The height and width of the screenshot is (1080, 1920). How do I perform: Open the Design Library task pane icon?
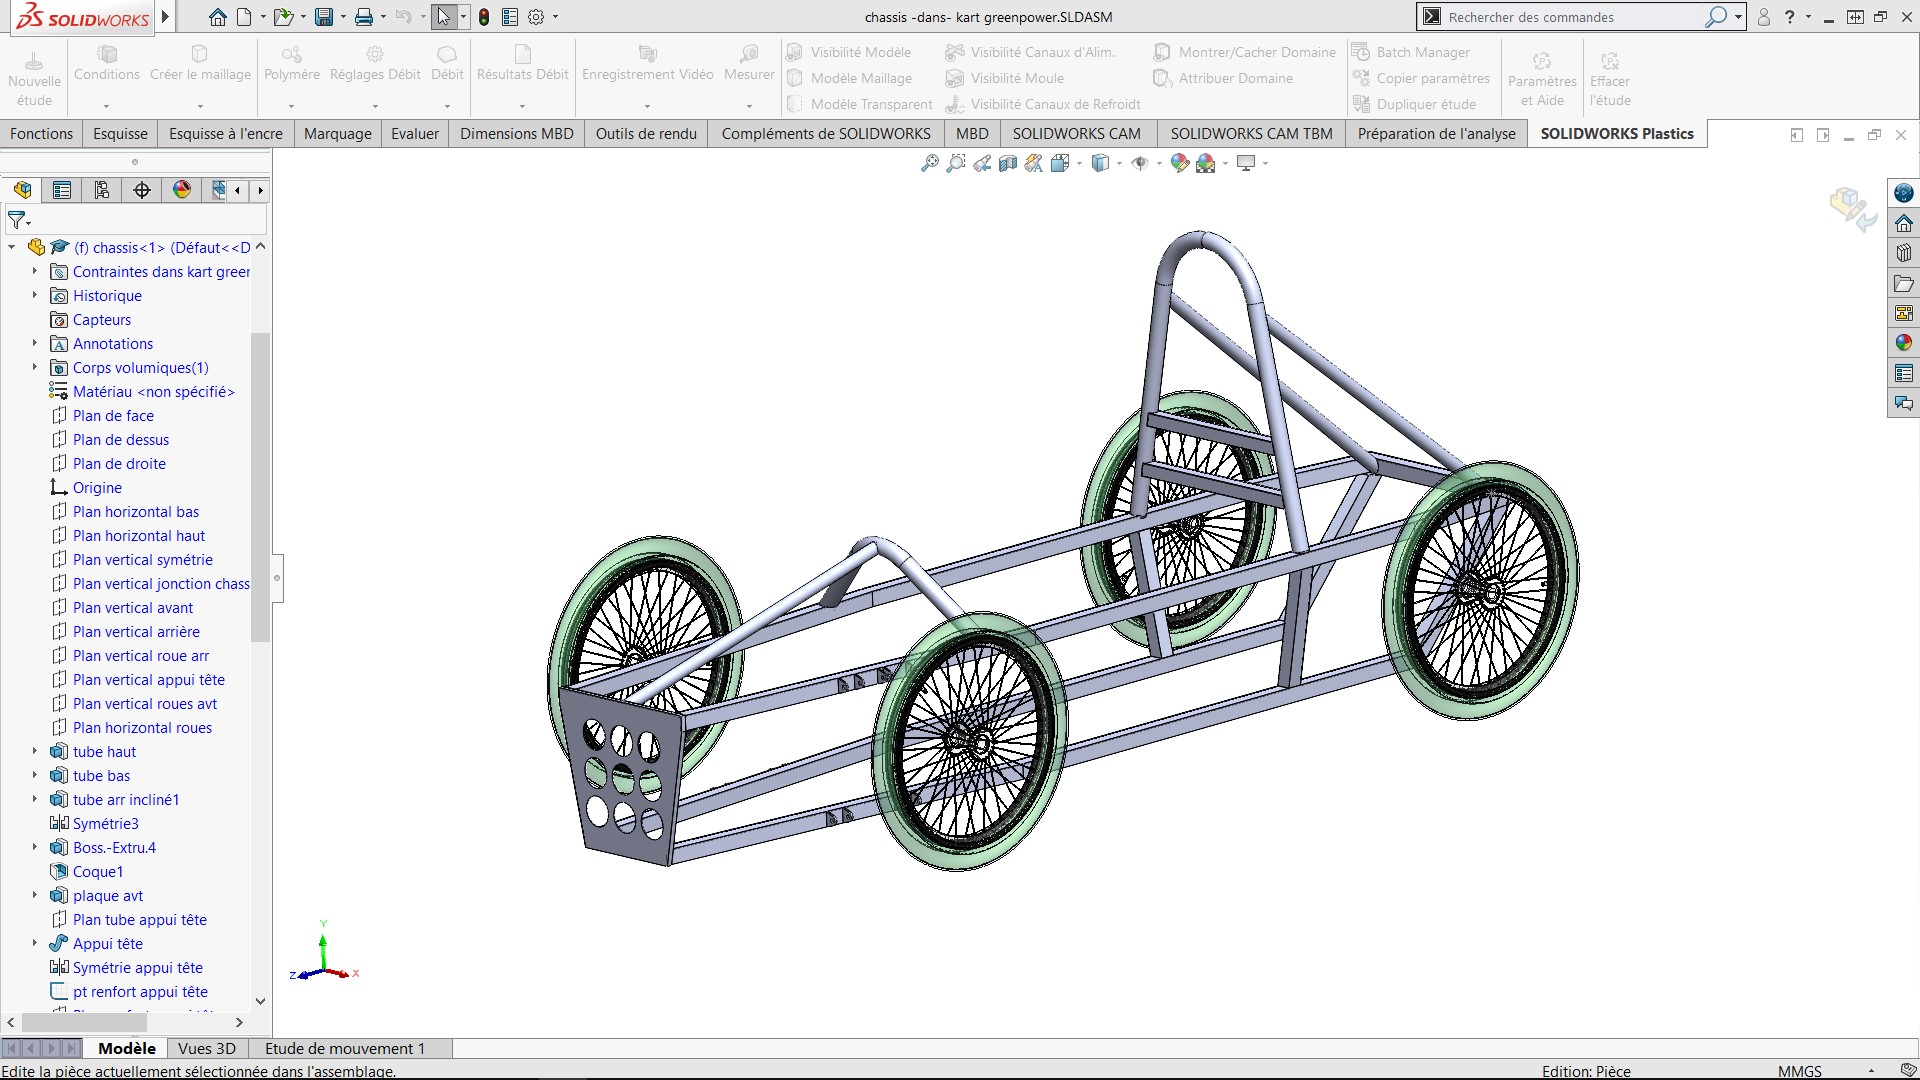pos(1904,253)
